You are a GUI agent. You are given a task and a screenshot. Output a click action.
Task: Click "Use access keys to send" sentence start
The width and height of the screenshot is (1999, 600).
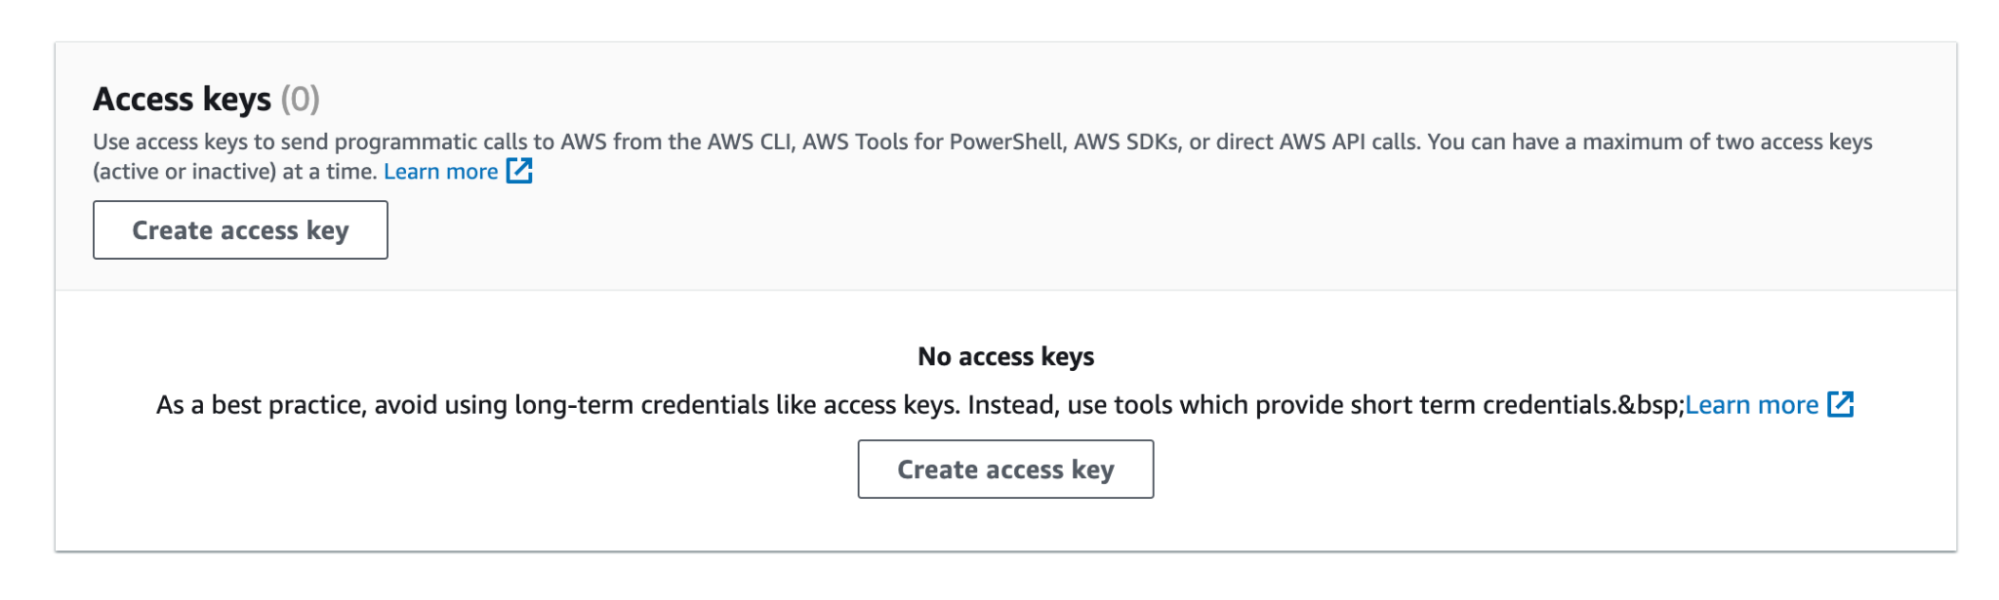pos(212,142)
